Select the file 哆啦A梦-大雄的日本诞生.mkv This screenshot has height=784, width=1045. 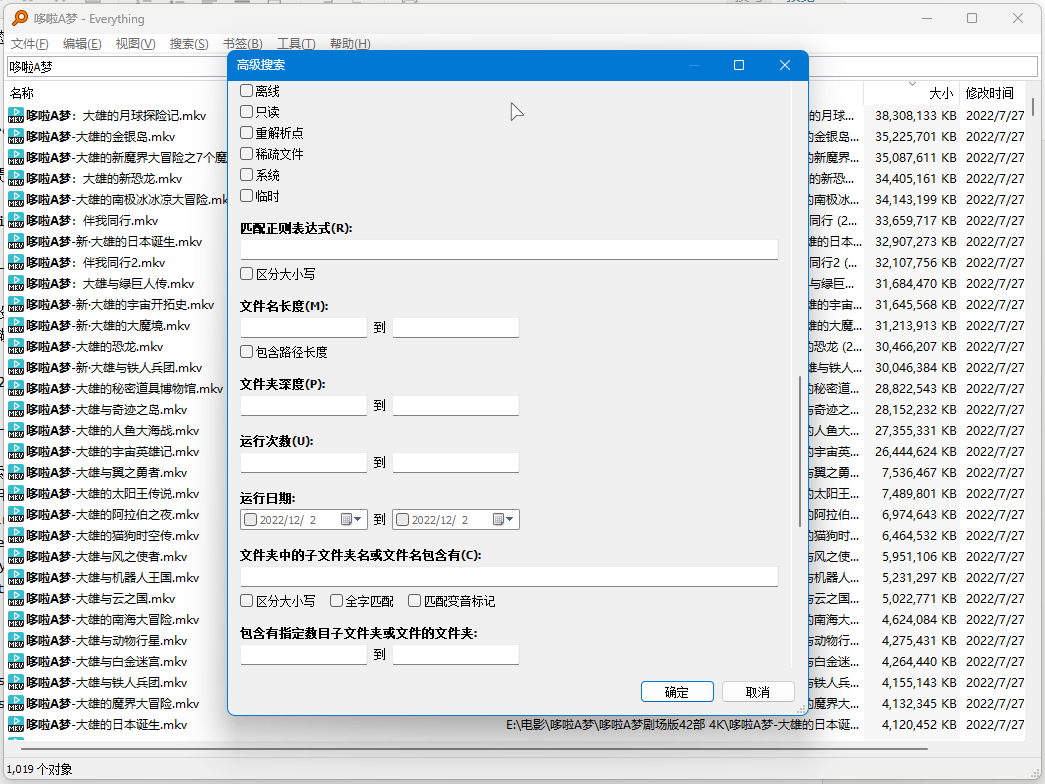(x=107, y=725)
